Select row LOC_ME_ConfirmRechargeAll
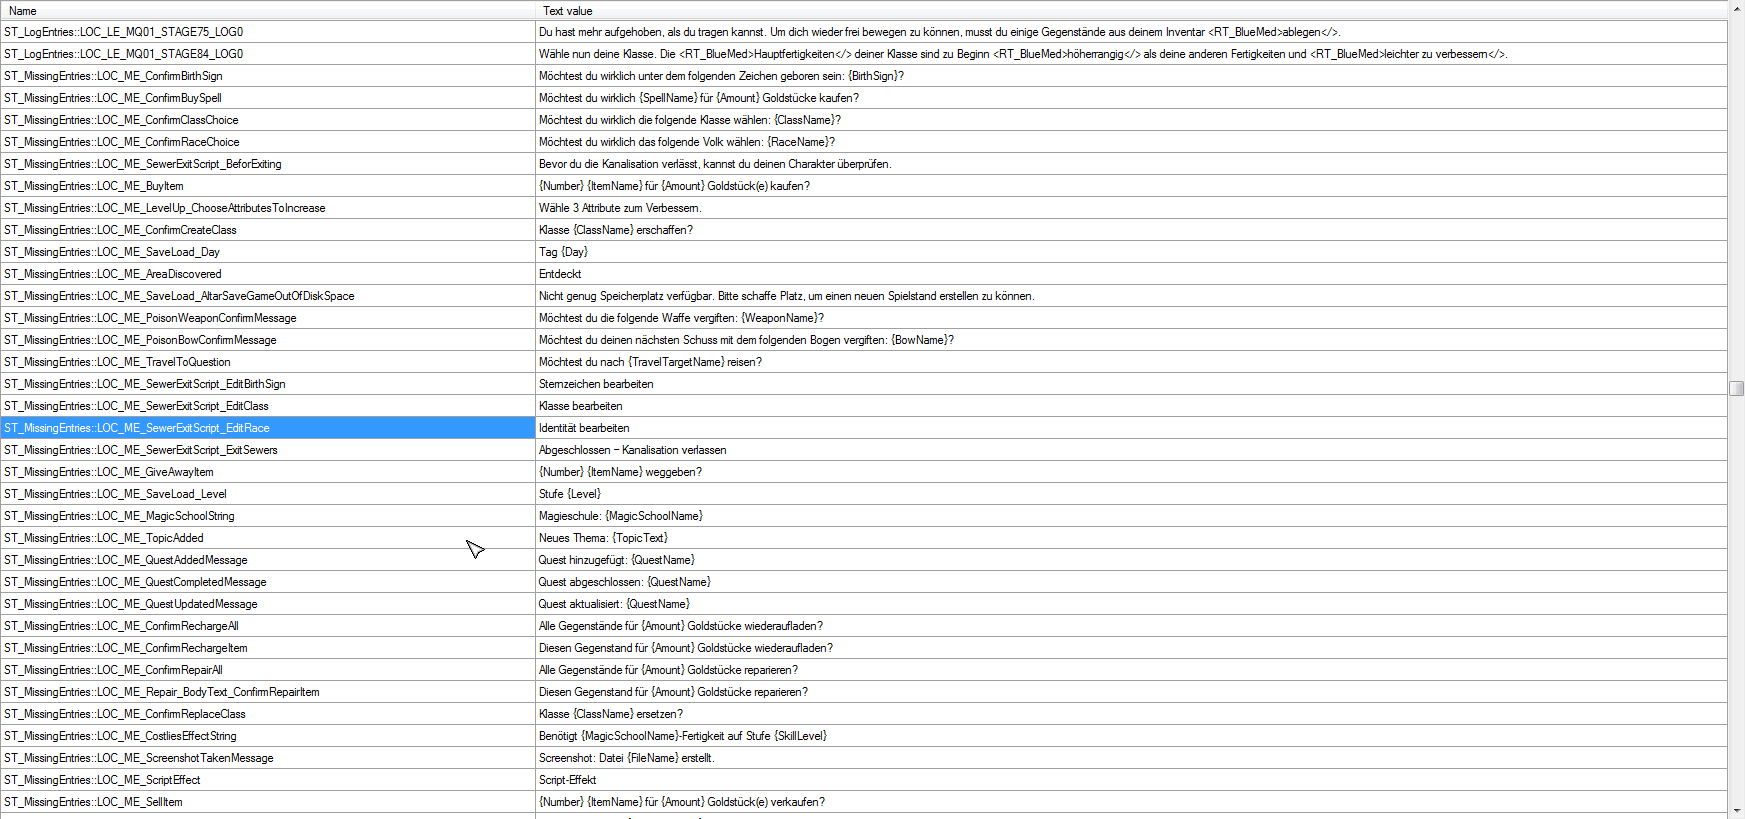Screen dimensions: 1745x819 (864, 626)
